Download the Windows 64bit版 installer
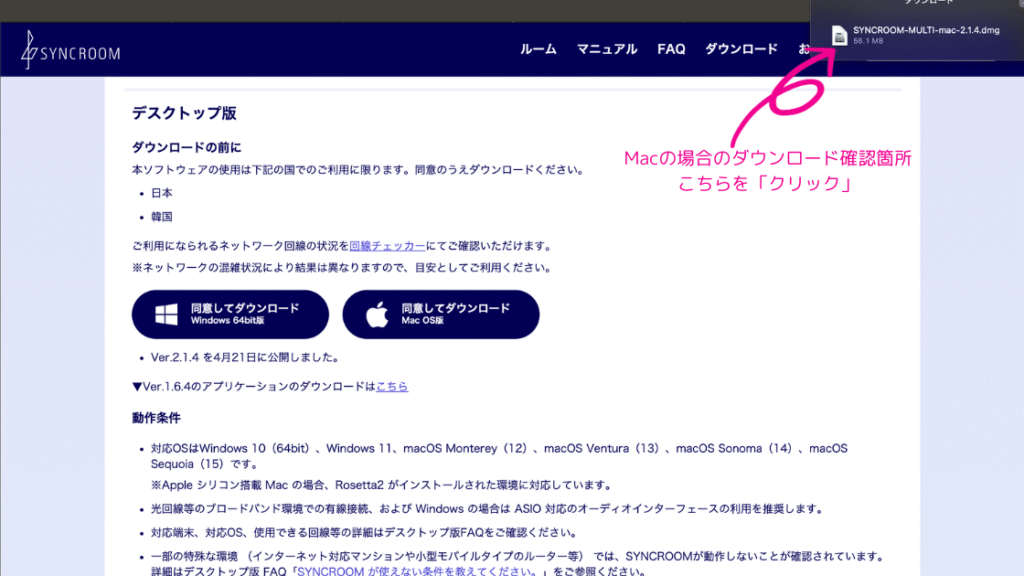The image size is (1024, 576). 231,314
